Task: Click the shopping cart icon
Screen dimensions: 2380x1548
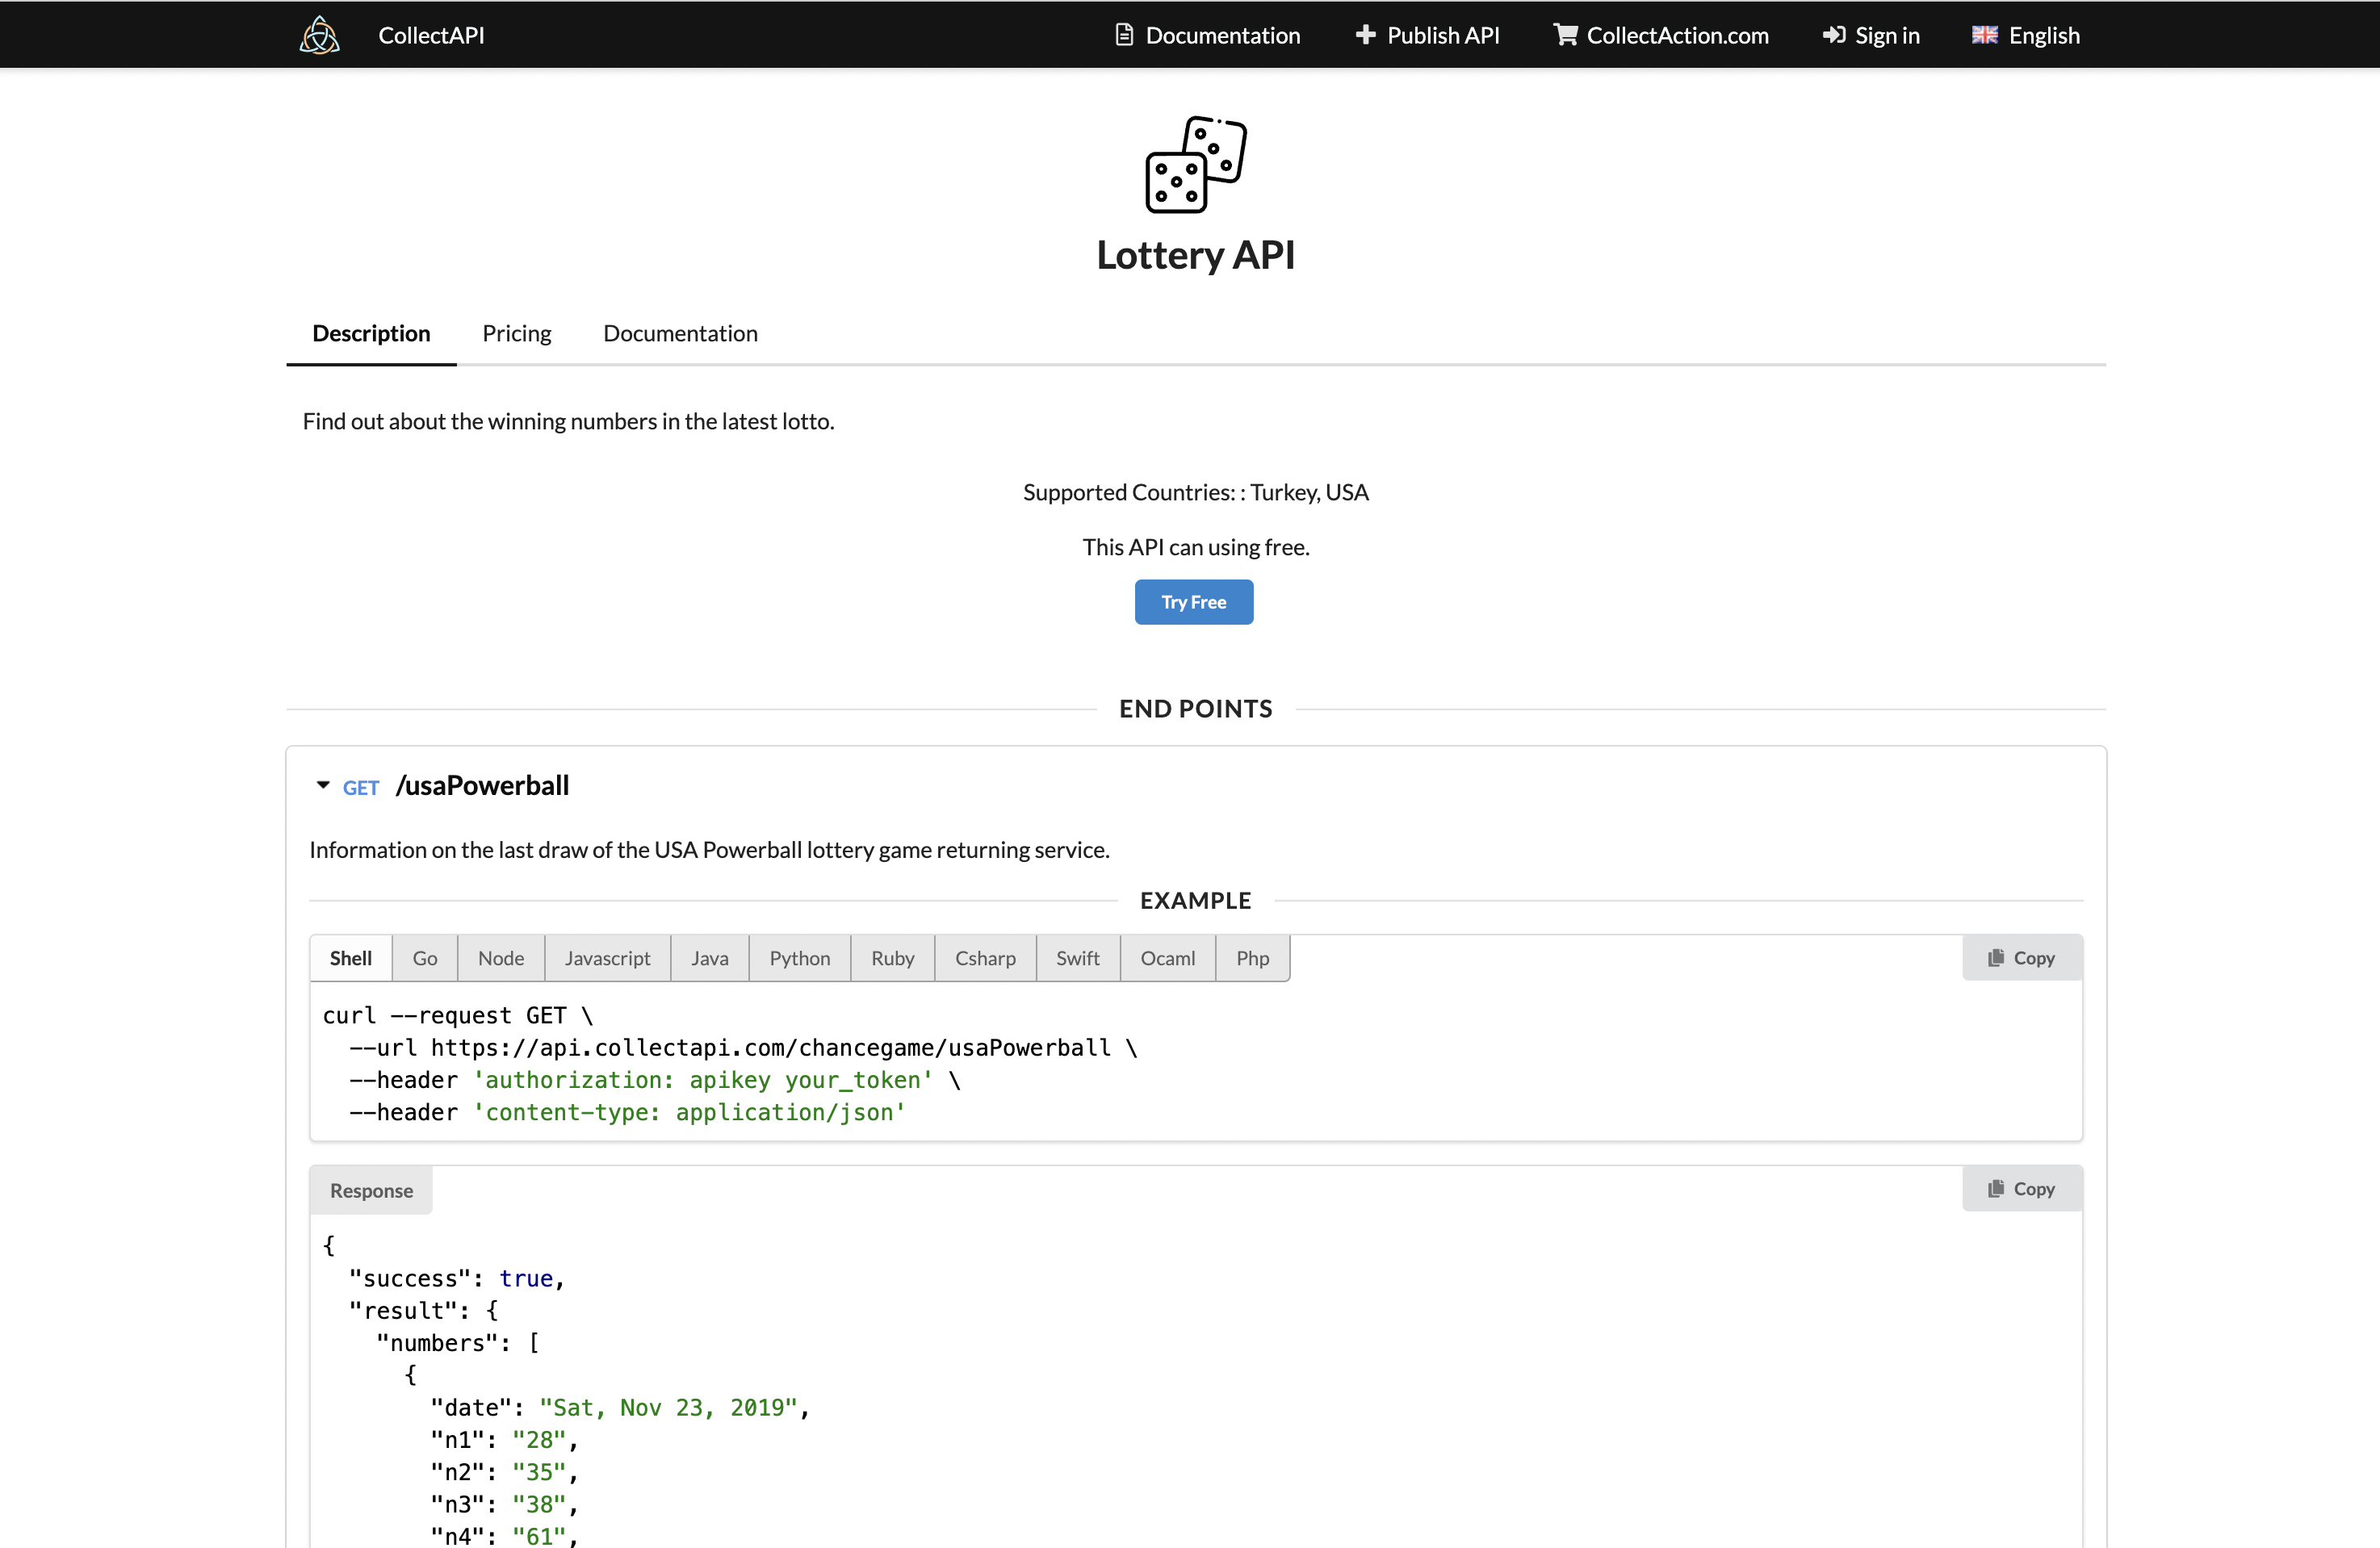Action: (1565, 35)
